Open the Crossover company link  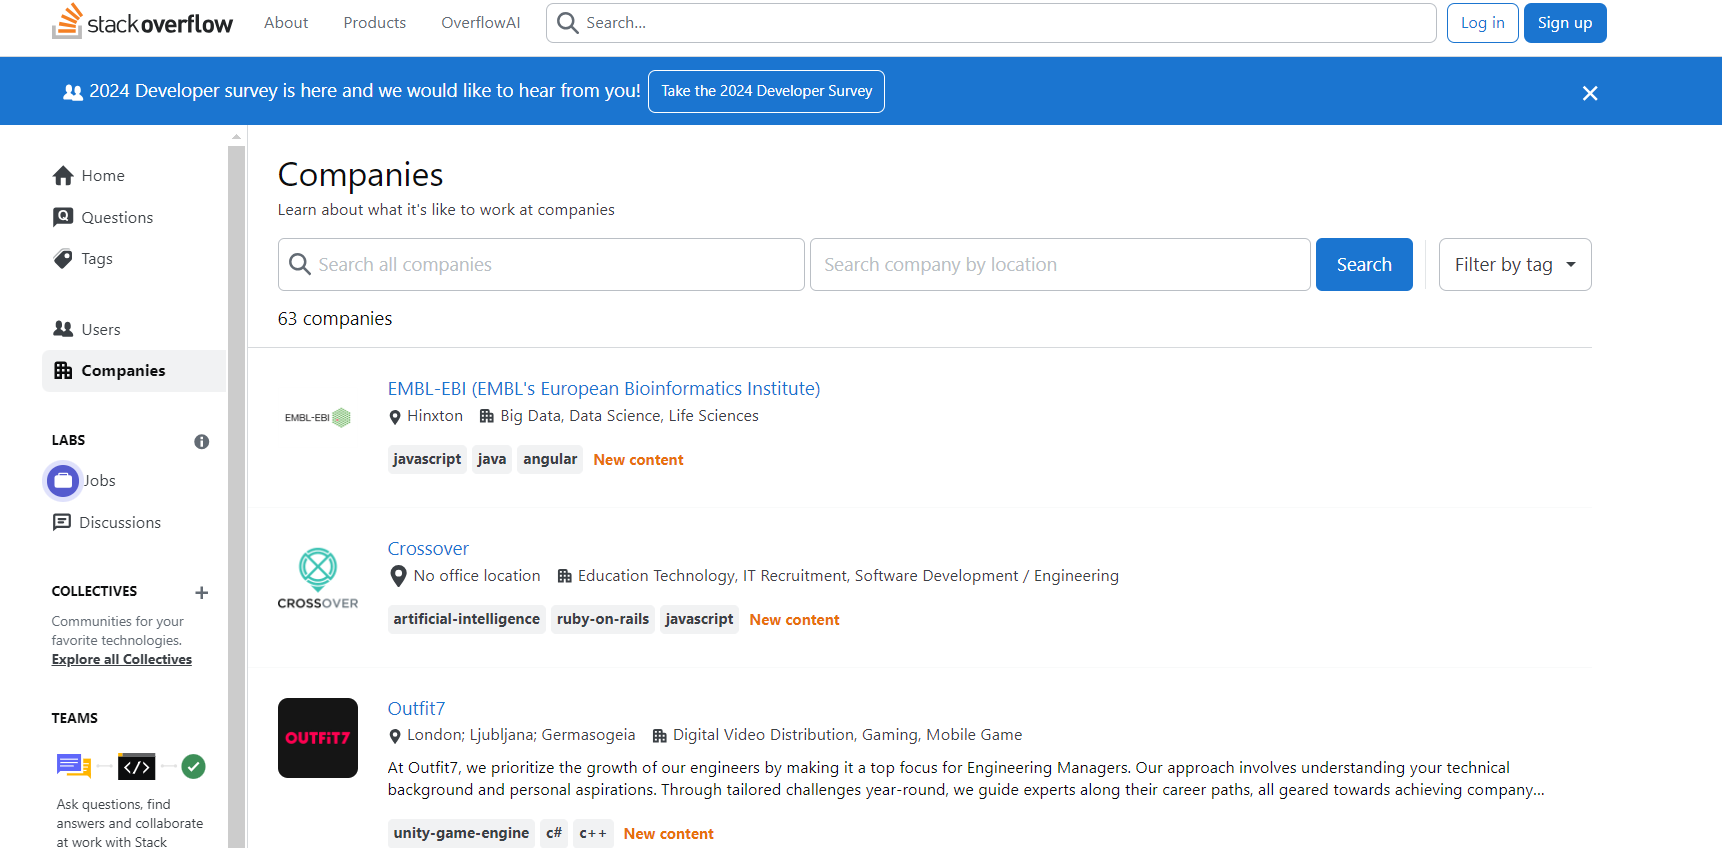tap(428, 548)
